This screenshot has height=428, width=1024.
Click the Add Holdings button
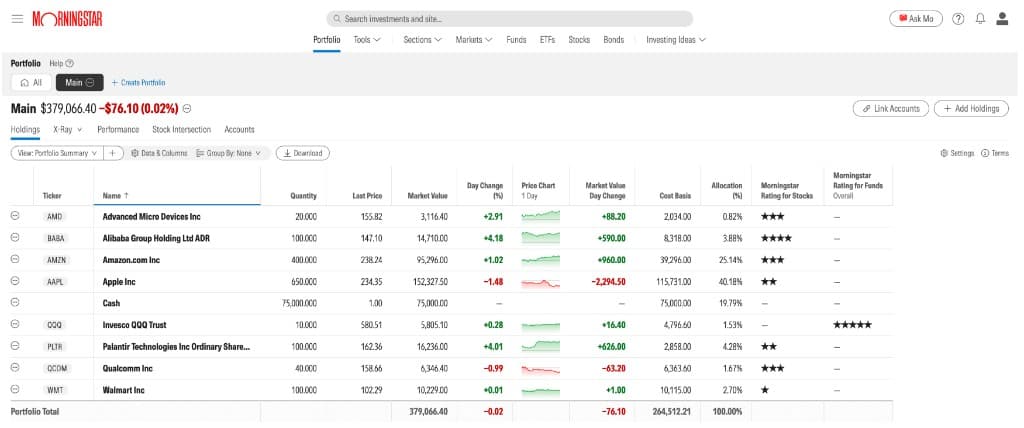tap(971, 108)
